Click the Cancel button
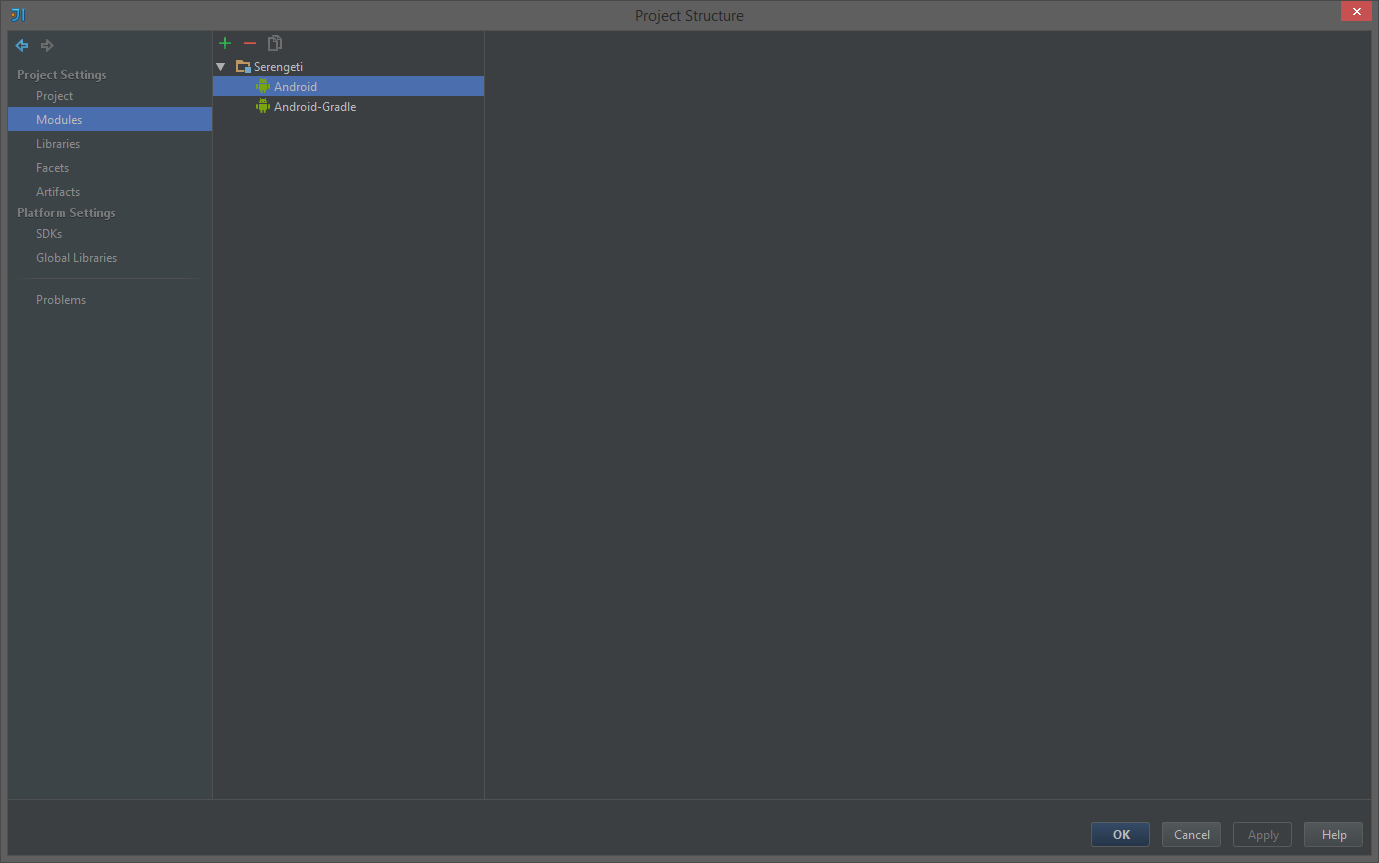This screenshot has width=1379, height=863. (x=1191, y=834)
